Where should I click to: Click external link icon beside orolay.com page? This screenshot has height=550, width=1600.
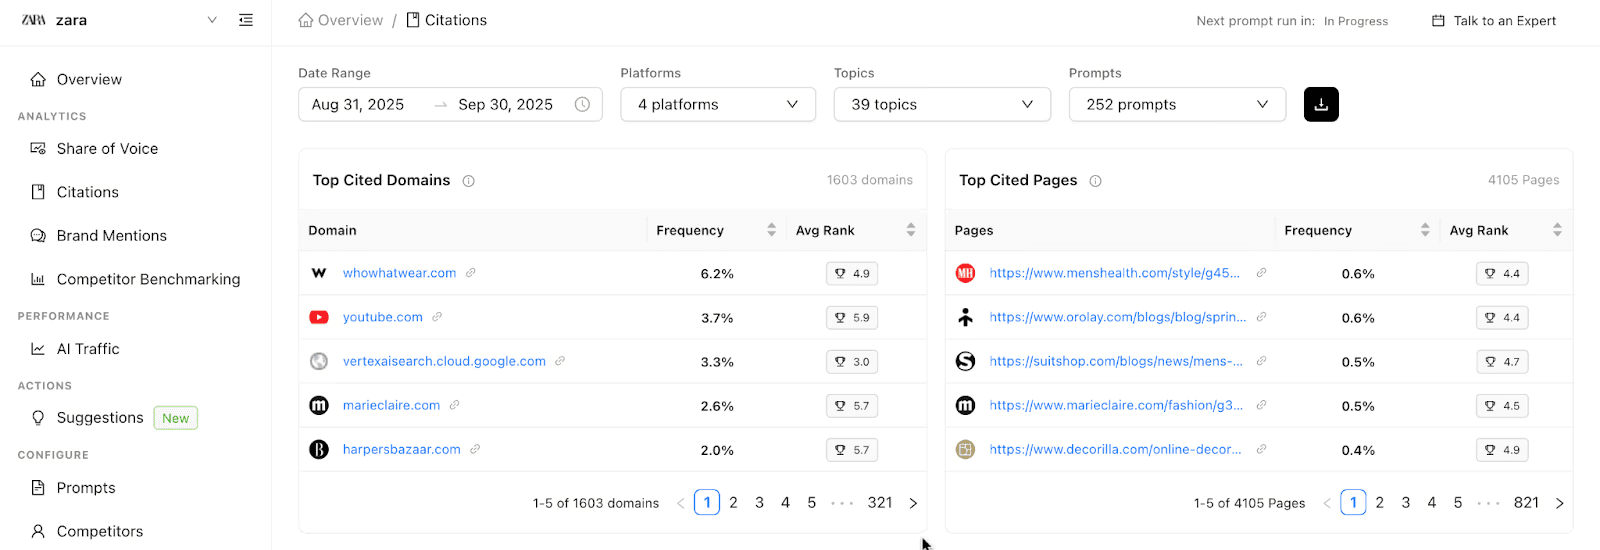tap(1261, 317)
